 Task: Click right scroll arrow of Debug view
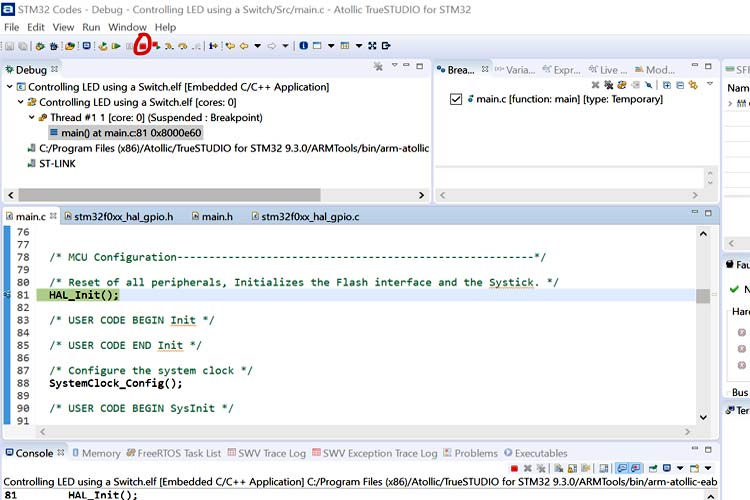(x=421, y=195)
